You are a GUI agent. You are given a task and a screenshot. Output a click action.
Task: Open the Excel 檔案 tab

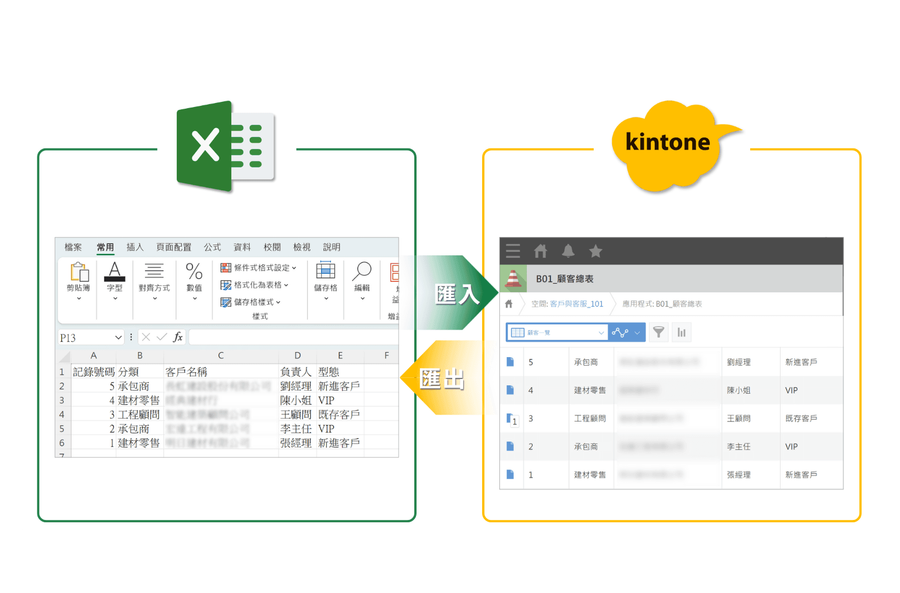(x=73, y=247)
